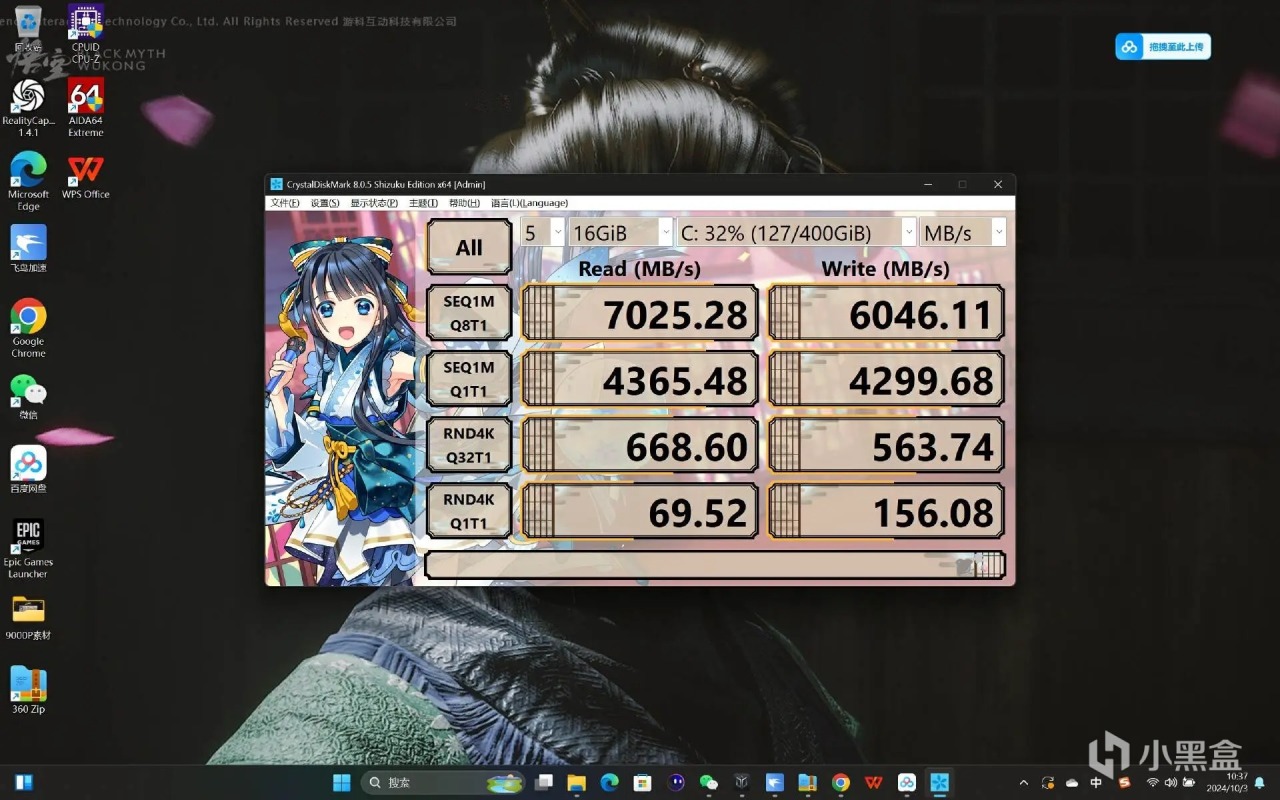The width and height of the screenshot is (1280, 800).
Task: Close the CrystalDiskMark window
Action: [998, 184]
